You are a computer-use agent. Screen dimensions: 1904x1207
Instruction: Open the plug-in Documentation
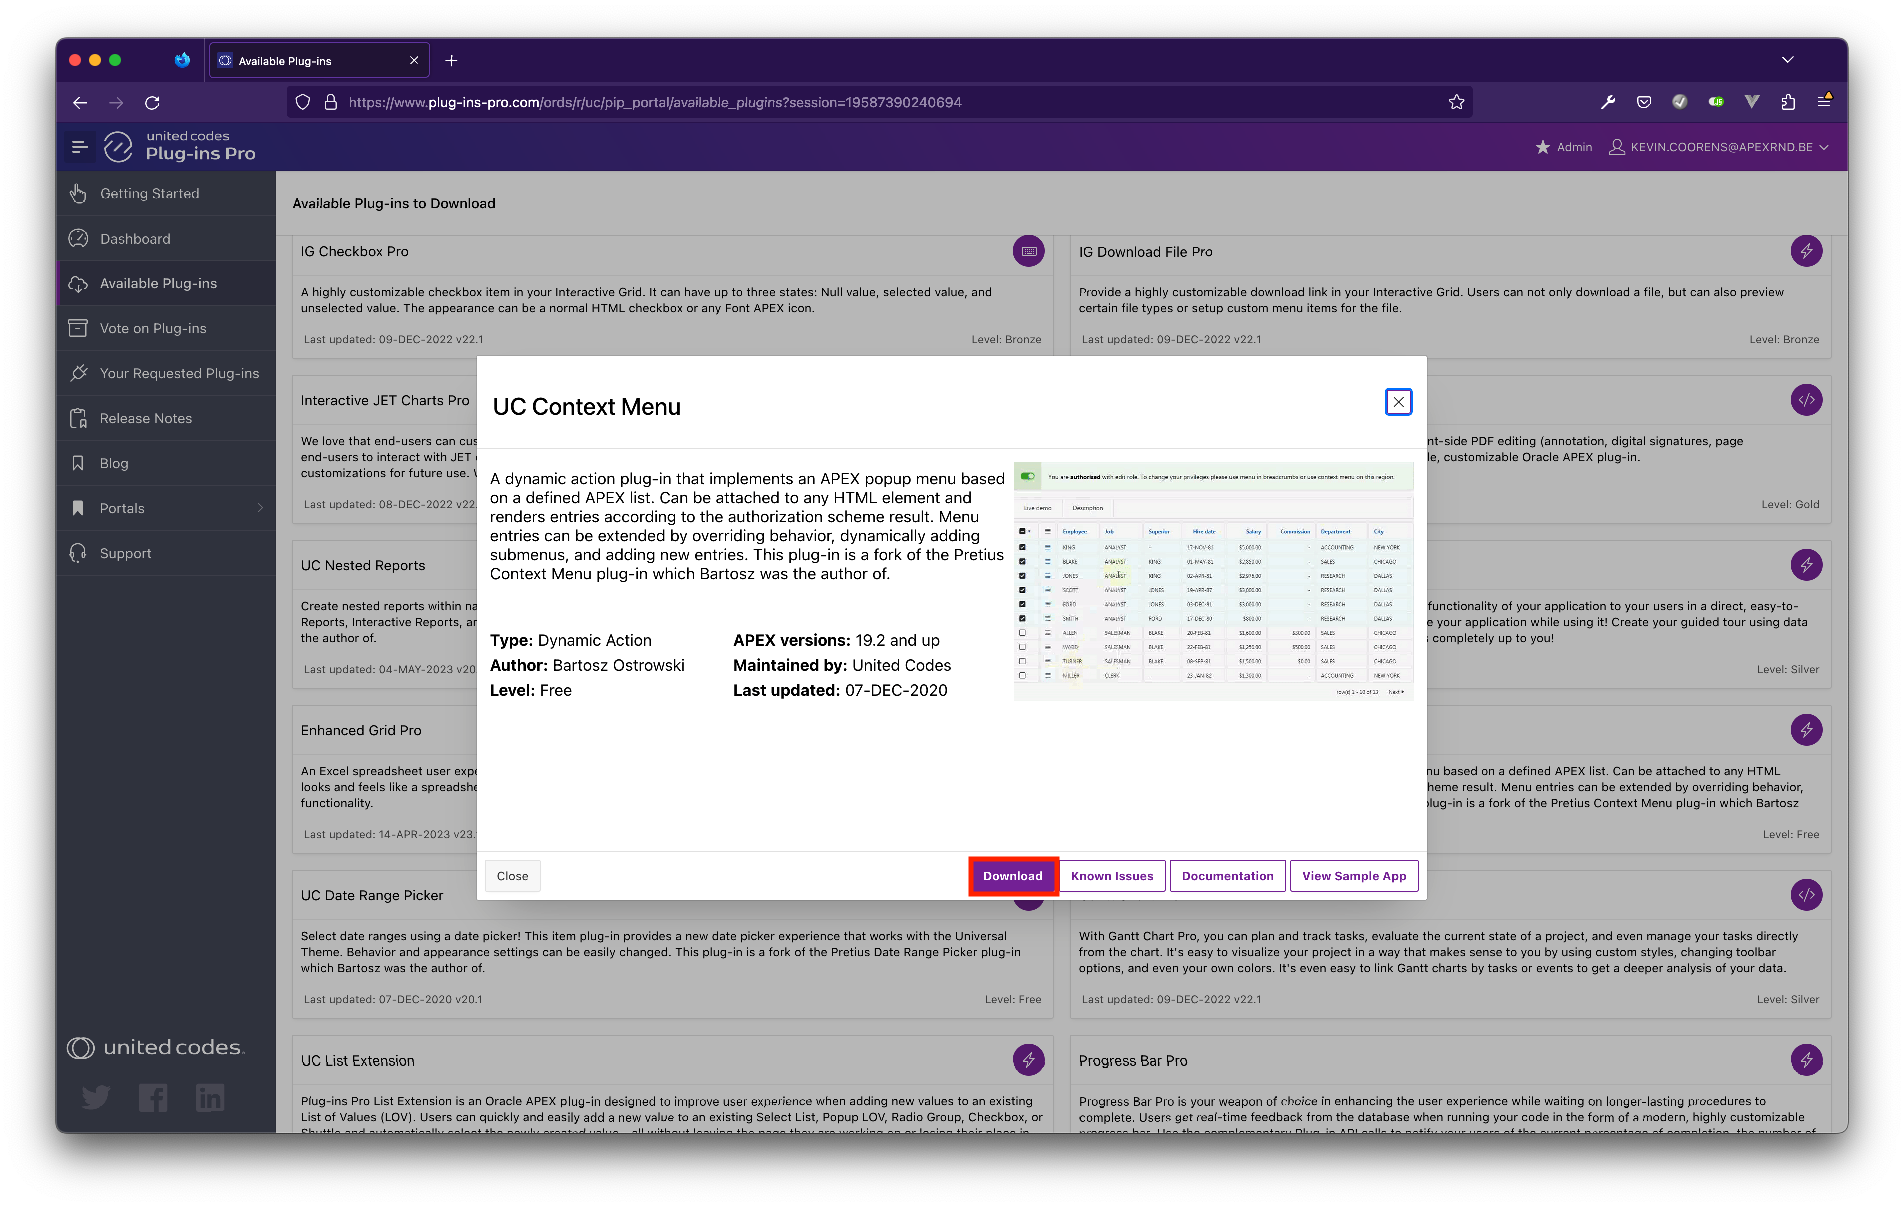tap(1227, 876)
